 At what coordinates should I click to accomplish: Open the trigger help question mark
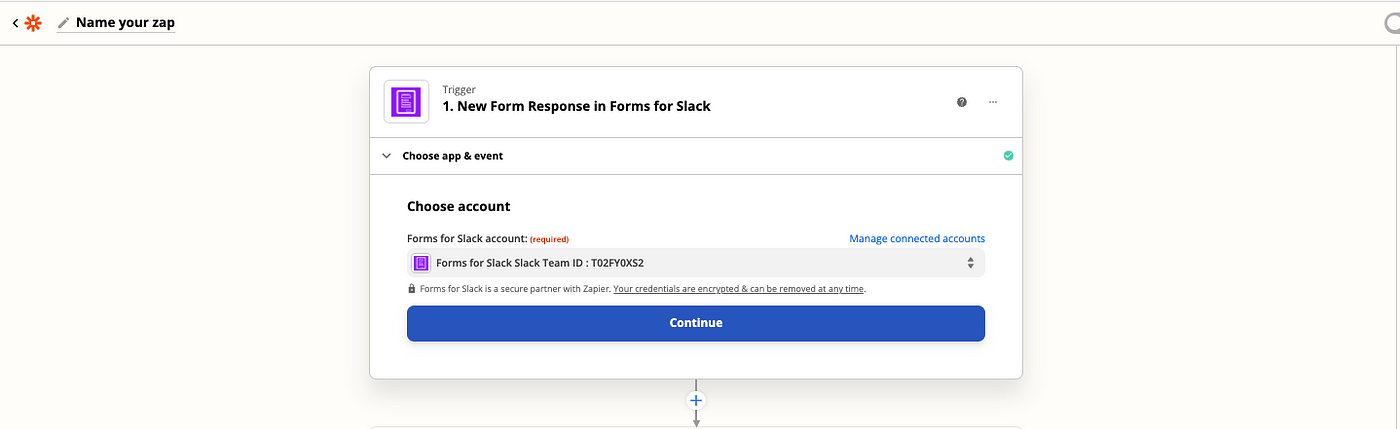962,102
